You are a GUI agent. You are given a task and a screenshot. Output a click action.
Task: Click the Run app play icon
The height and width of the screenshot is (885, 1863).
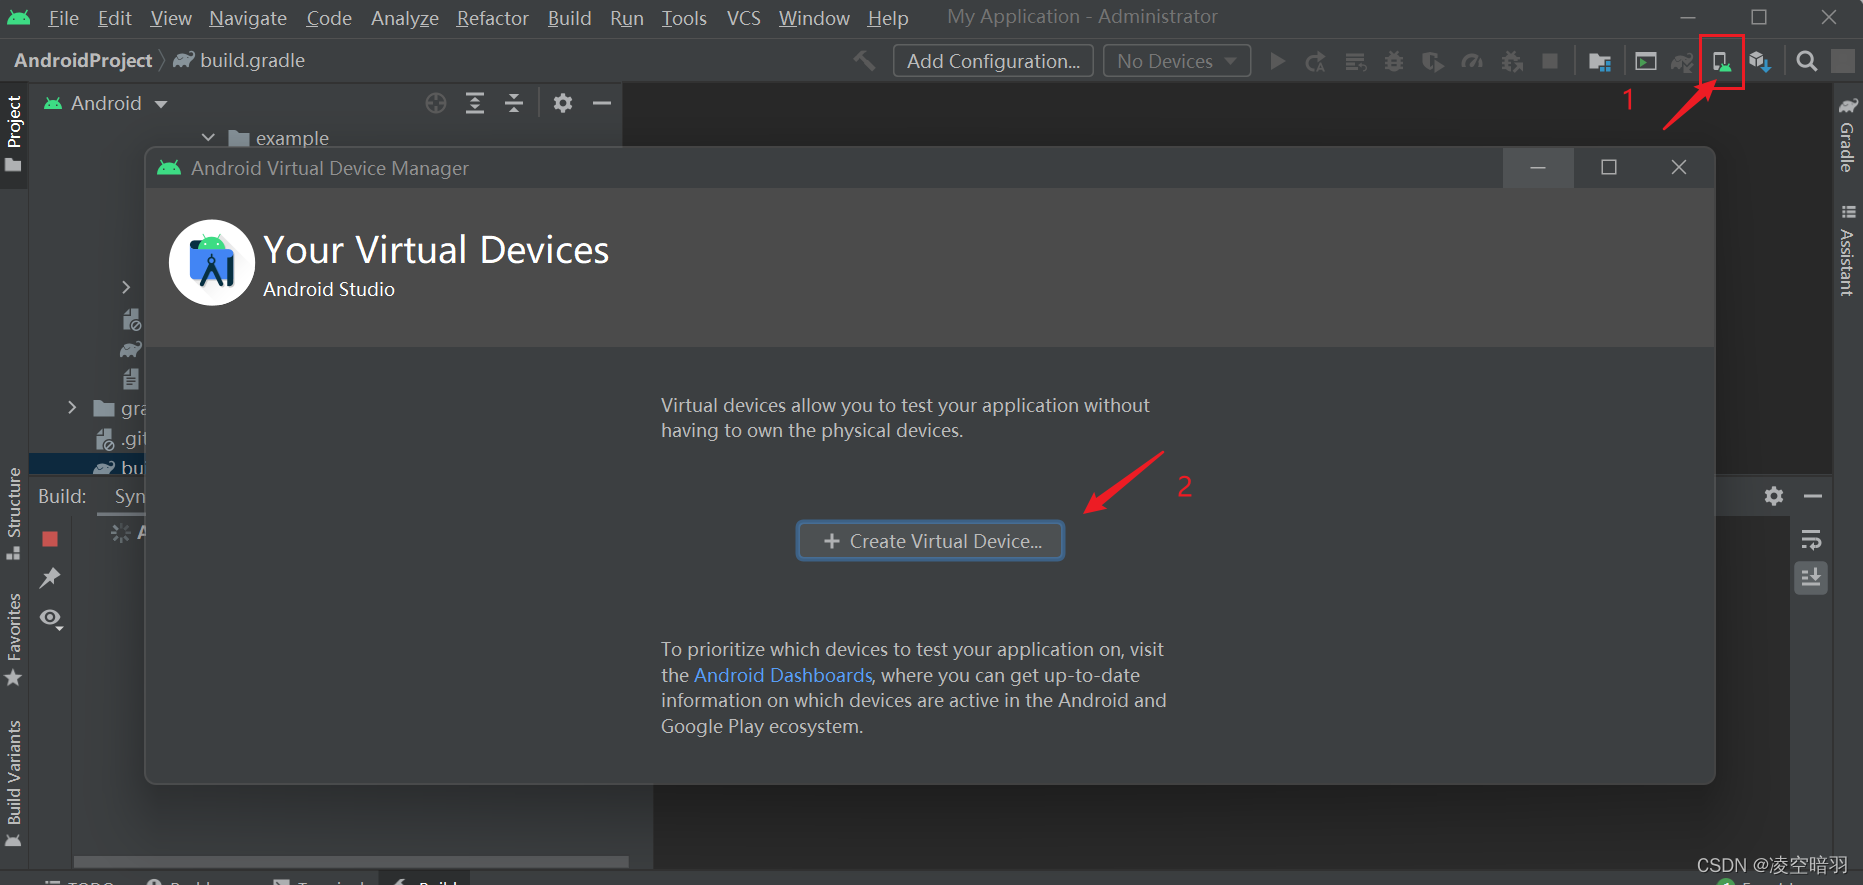1277,61
